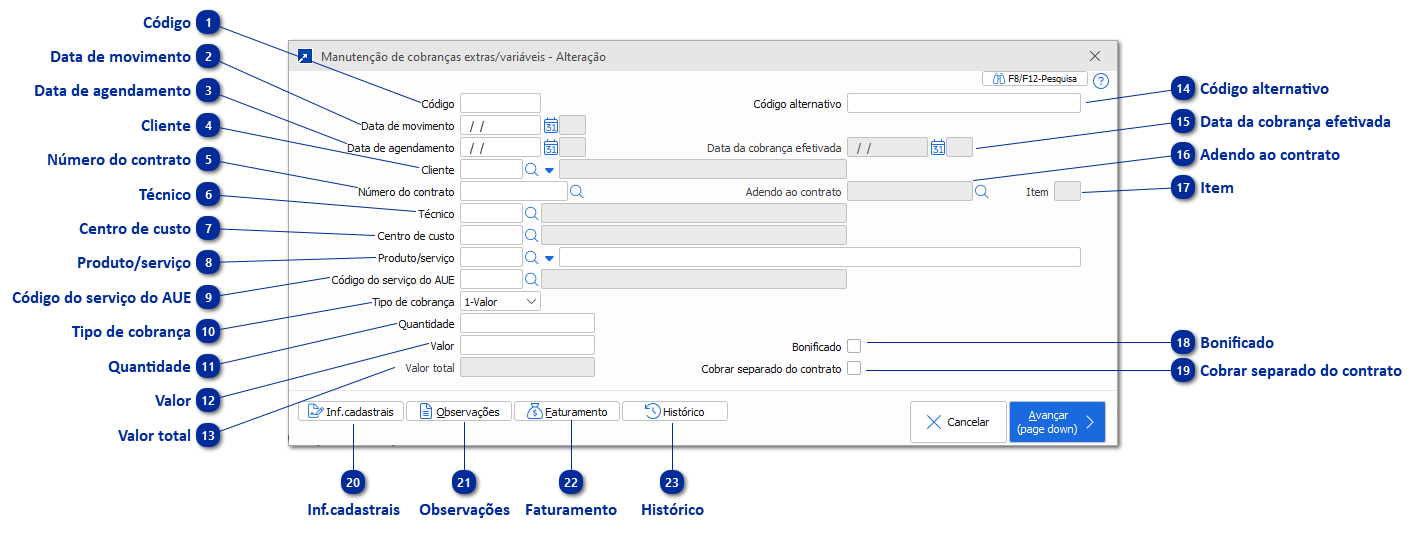Screen dimensions: 1418x536
Task: Enable the Bonificado checkbox
Action: tap(854, 346)
